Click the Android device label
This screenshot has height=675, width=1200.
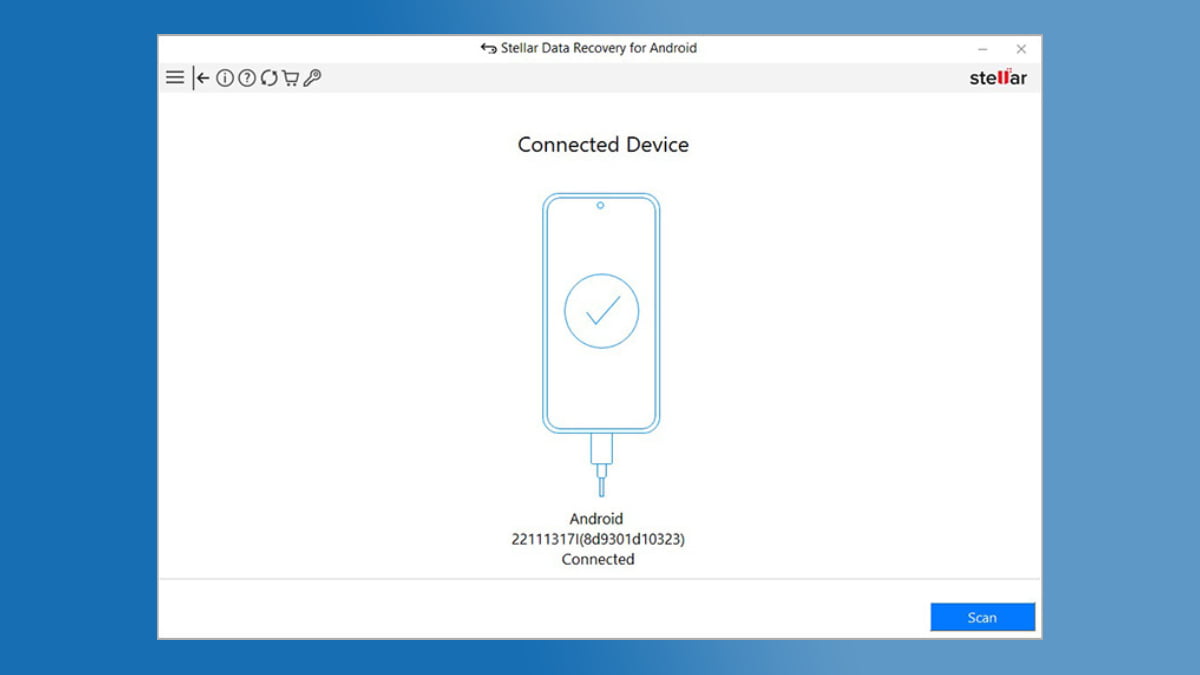(596, 519)
